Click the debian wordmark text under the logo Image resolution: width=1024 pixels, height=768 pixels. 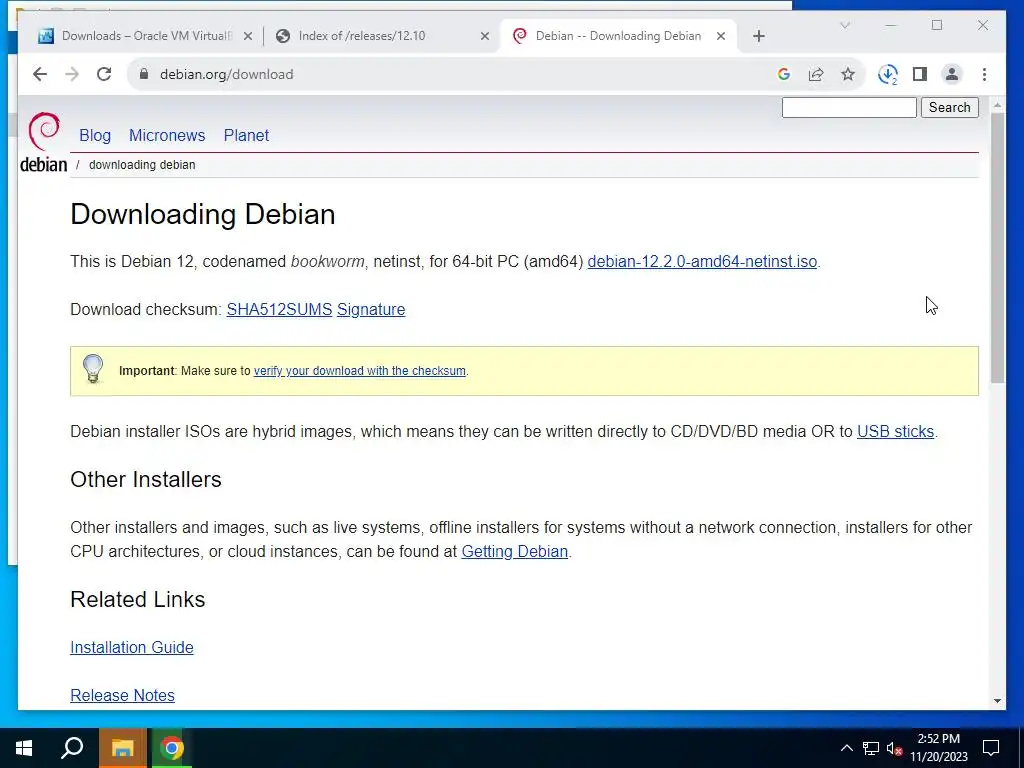coord(43,165)
